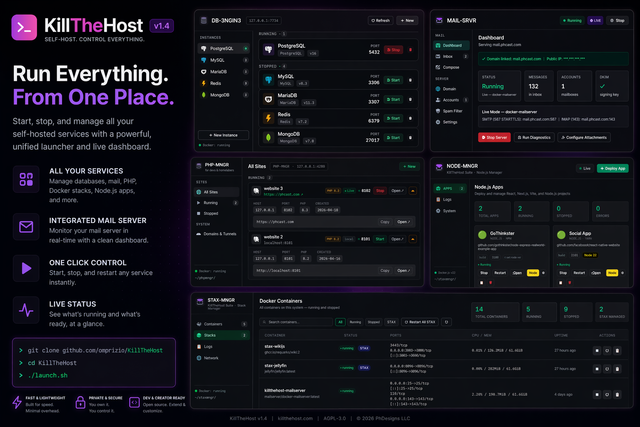
Task: Filter Docker containers by STAX
Action: pos(391,322)
